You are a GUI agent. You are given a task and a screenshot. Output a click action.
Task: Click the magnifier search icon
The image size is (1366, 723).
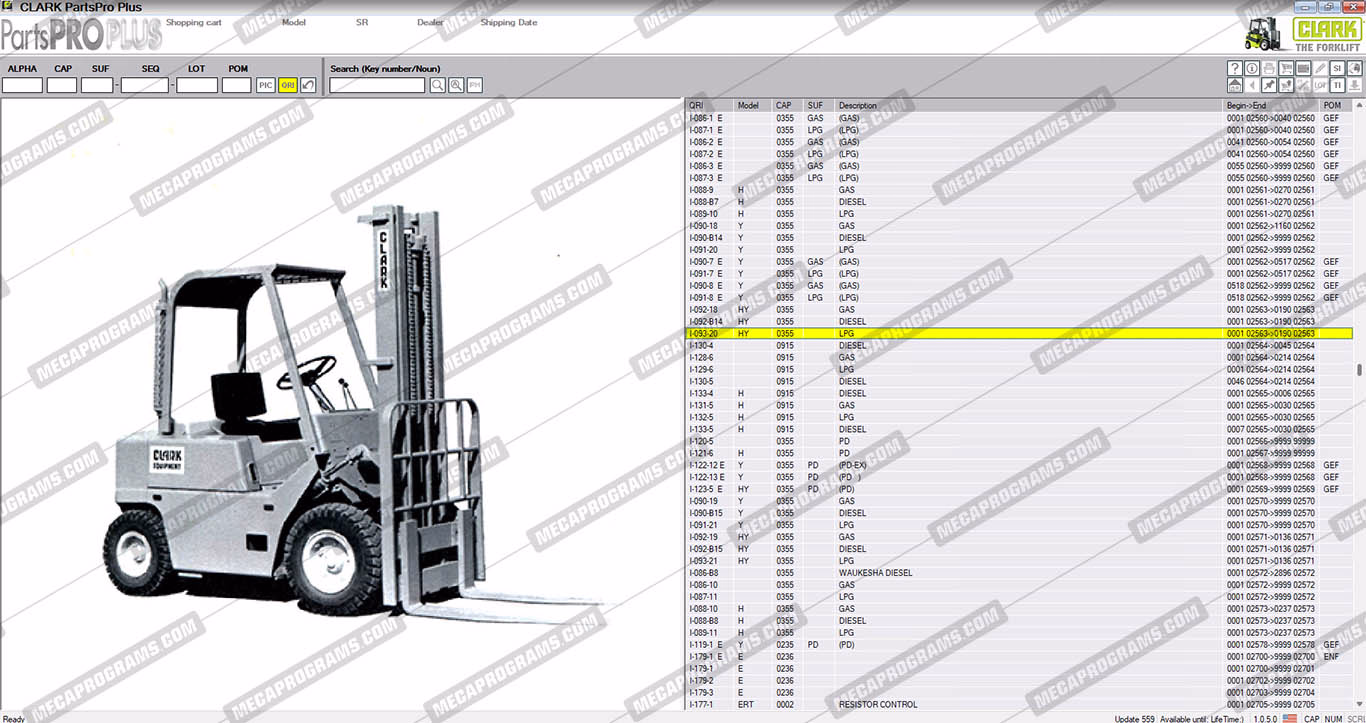click(x=437, y=85)
